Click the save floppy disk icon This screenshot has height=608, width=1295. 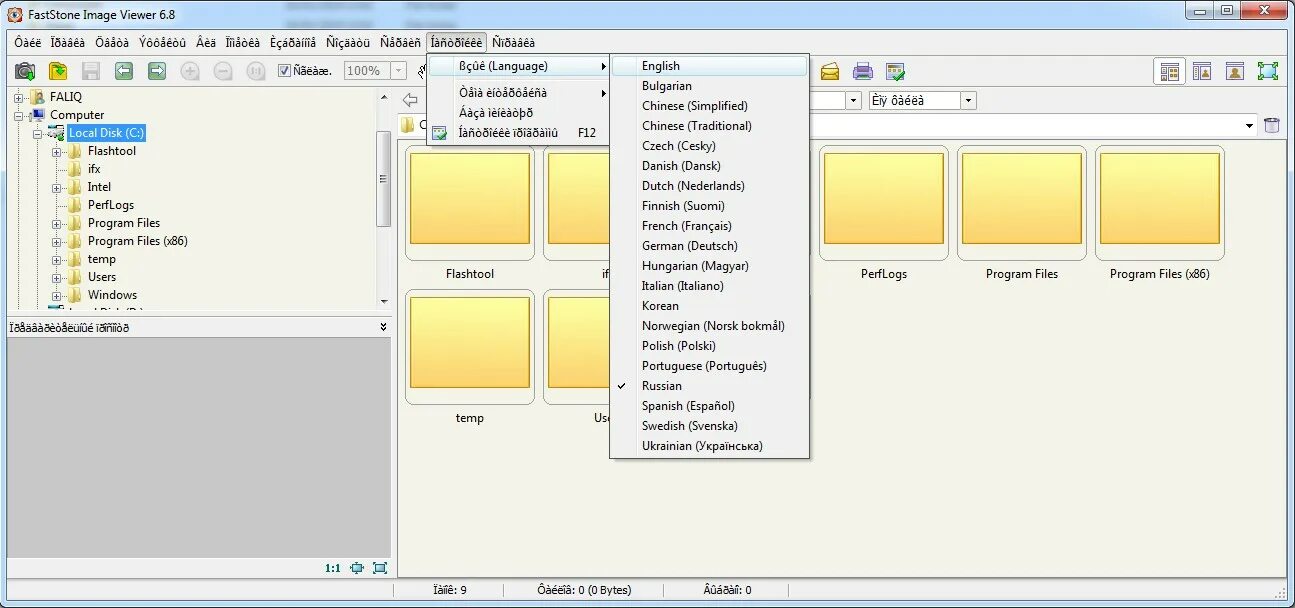tap(91, 71)
